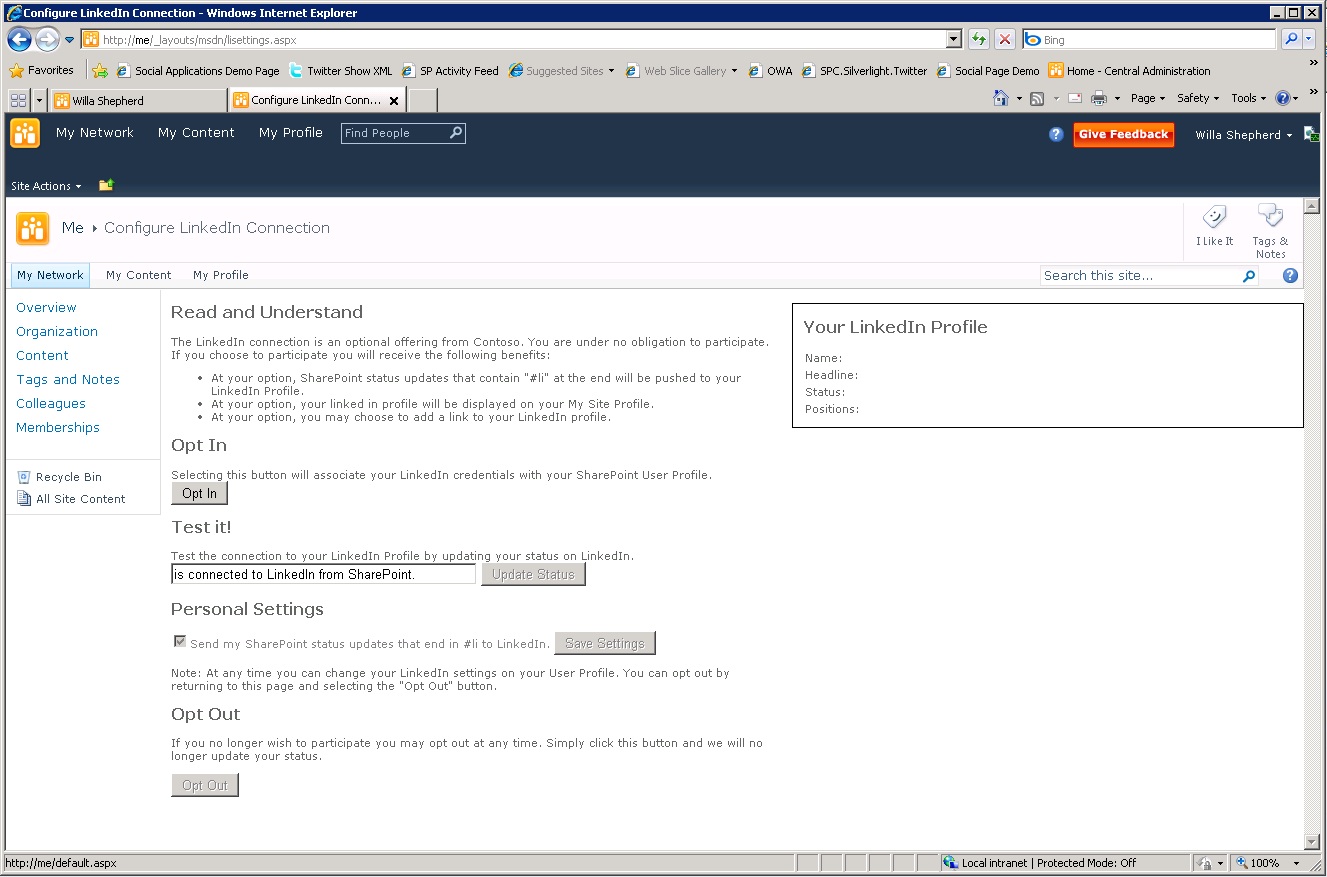
Task: Click the page title My Site icon
Action: (x=32, y=228)
